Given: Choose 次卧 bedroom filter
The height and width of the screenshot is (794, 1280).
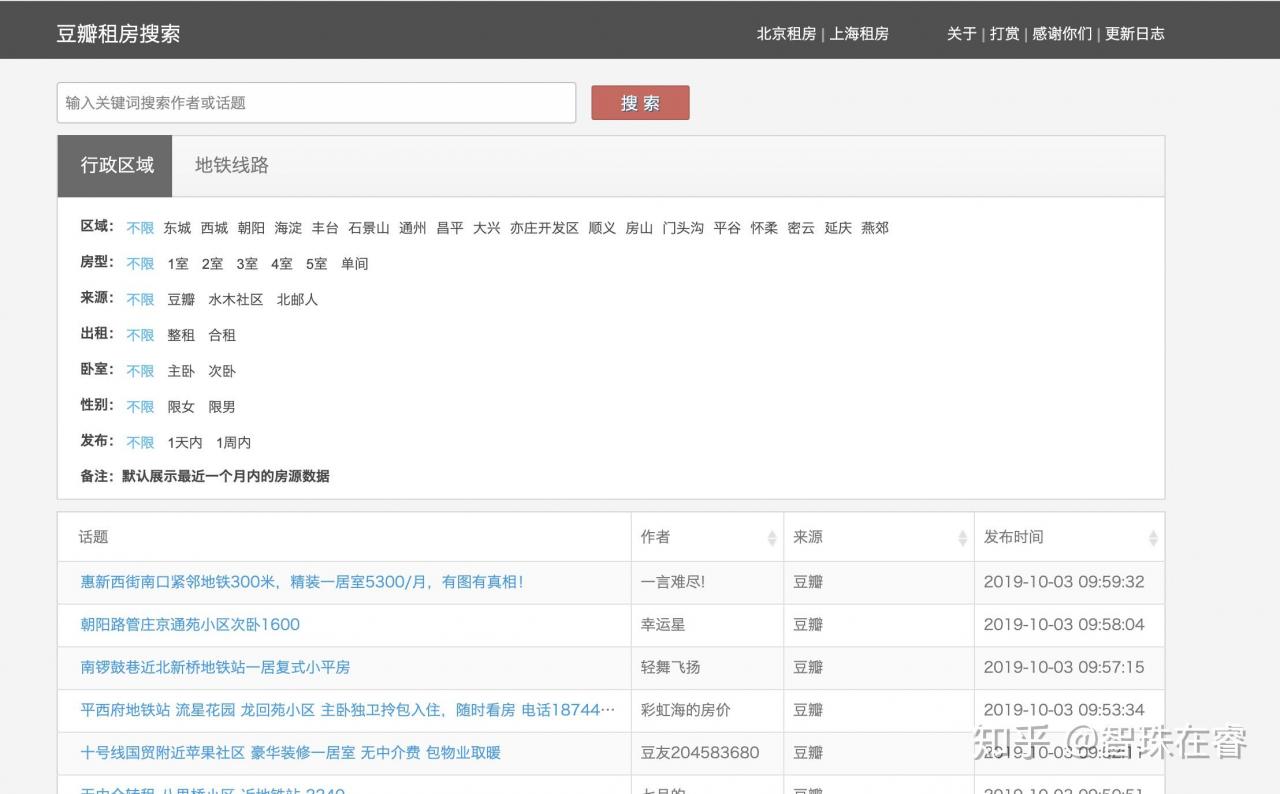Looking at the screenshot, I should pyautogui.click(x=222, y=371).
